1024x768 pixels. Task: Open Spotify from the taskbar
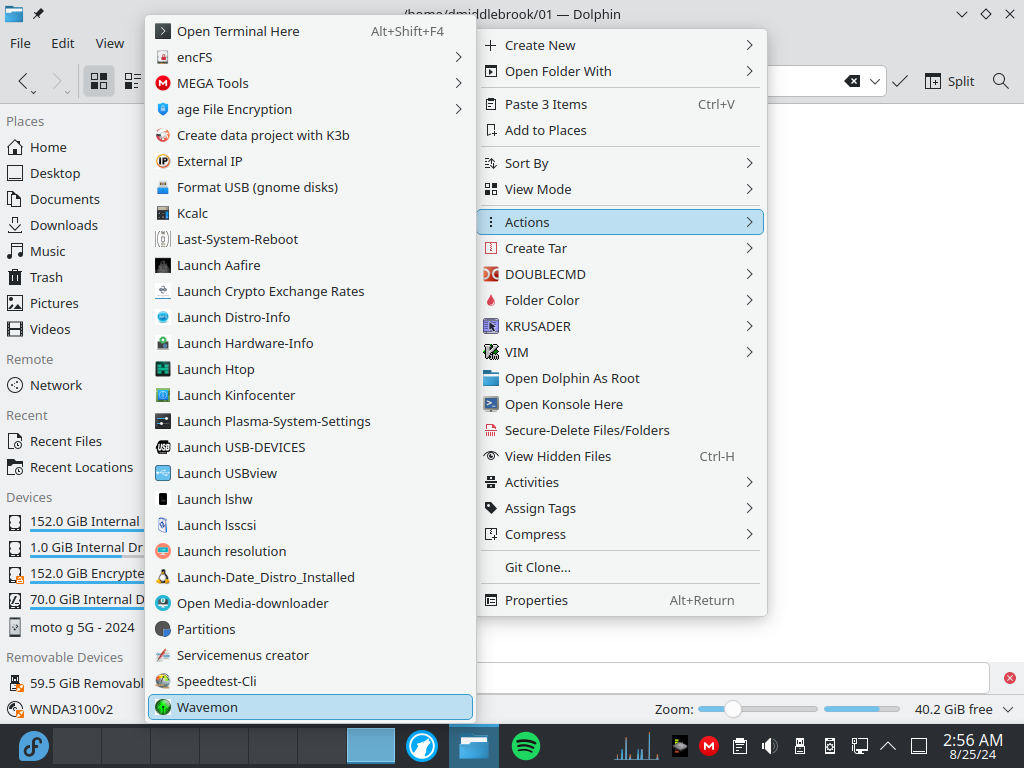point(525,746)
